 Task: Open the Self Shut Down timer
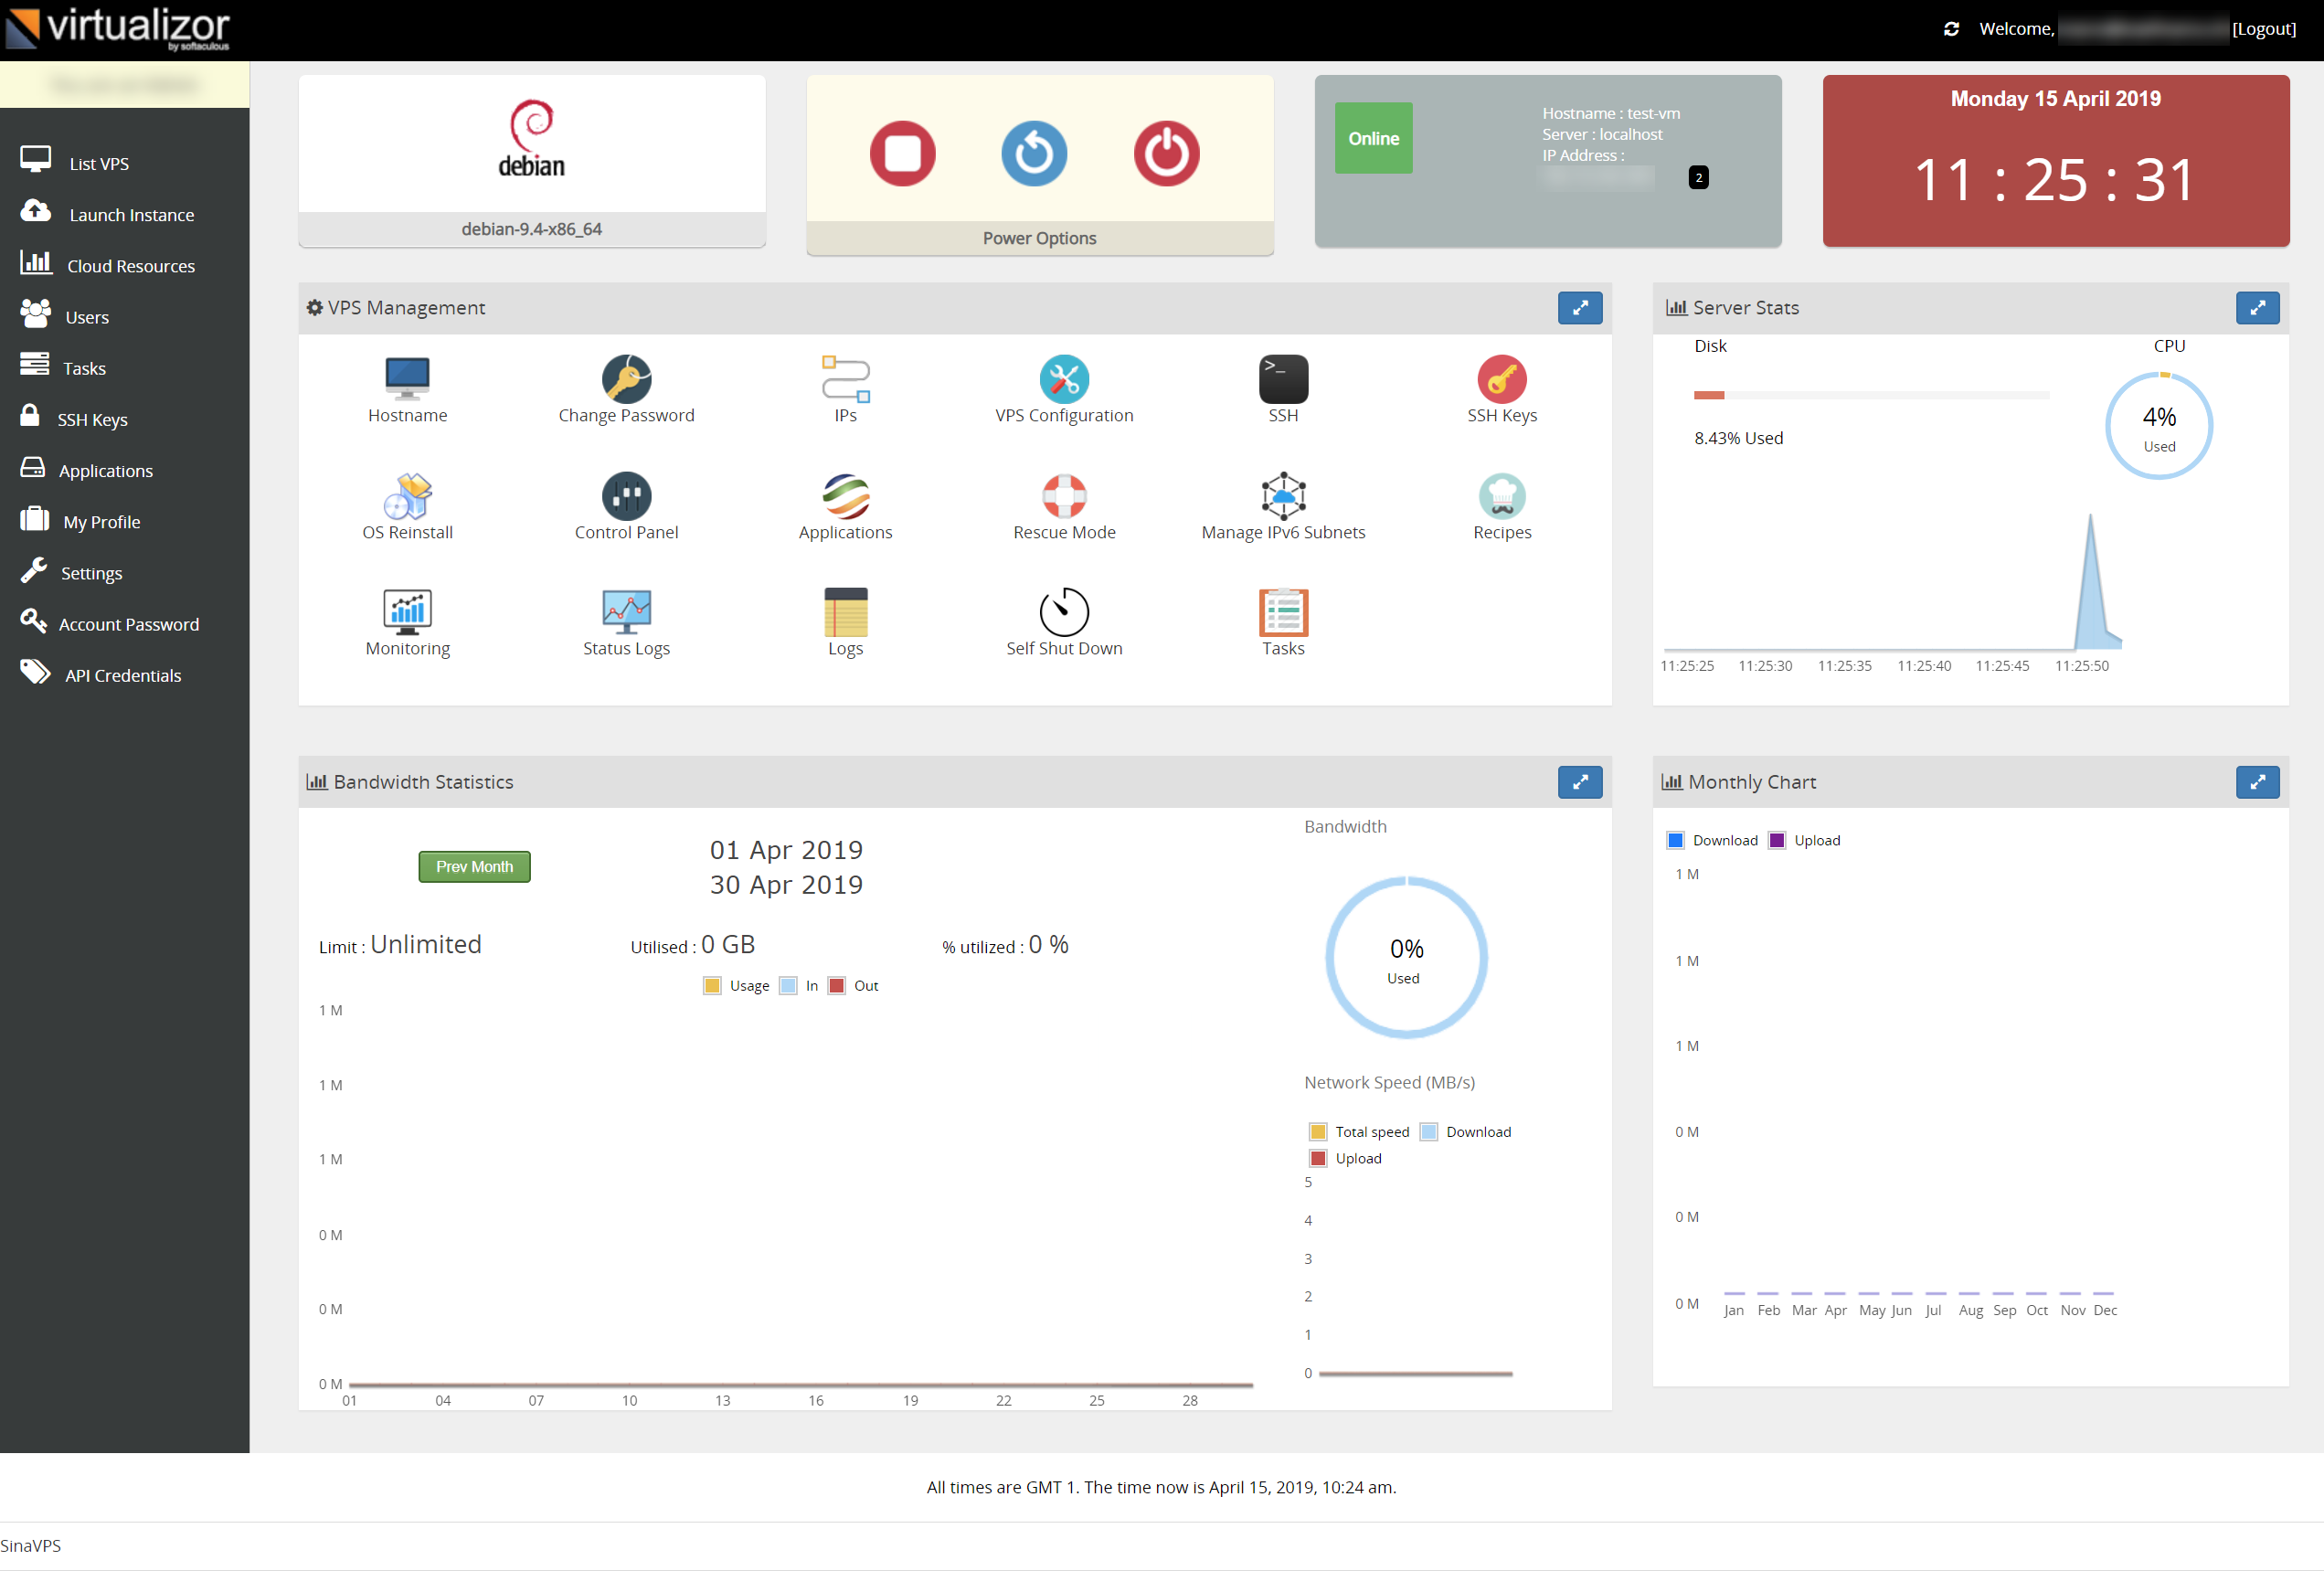[1064, 612]
